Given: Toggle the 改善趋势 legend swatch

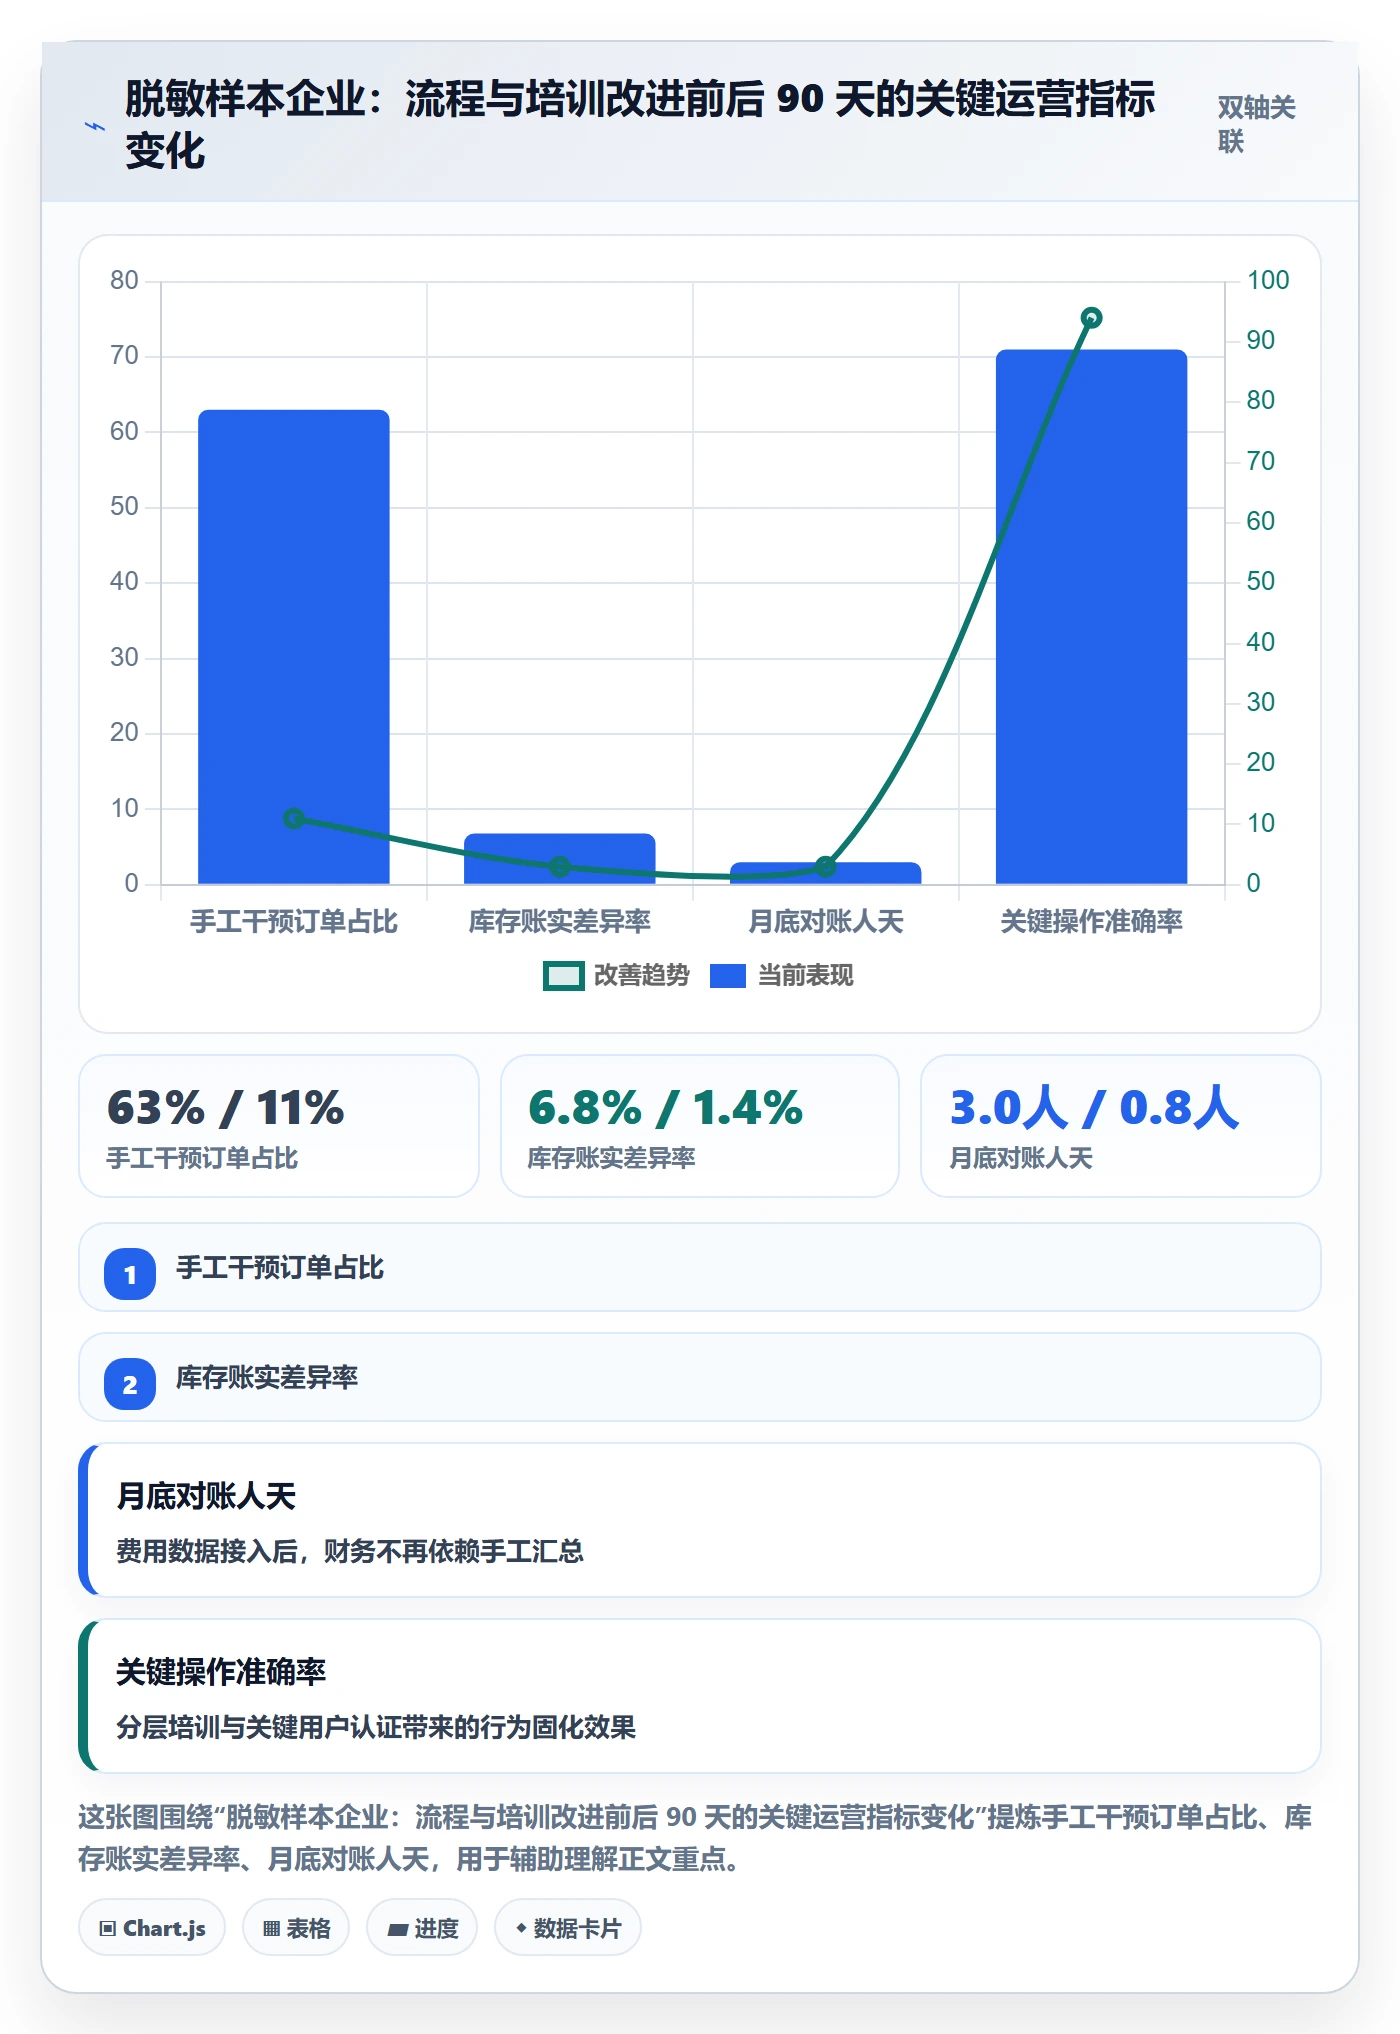Looking at the screenshot, I should pyautogui.click(x=563, y=976).
